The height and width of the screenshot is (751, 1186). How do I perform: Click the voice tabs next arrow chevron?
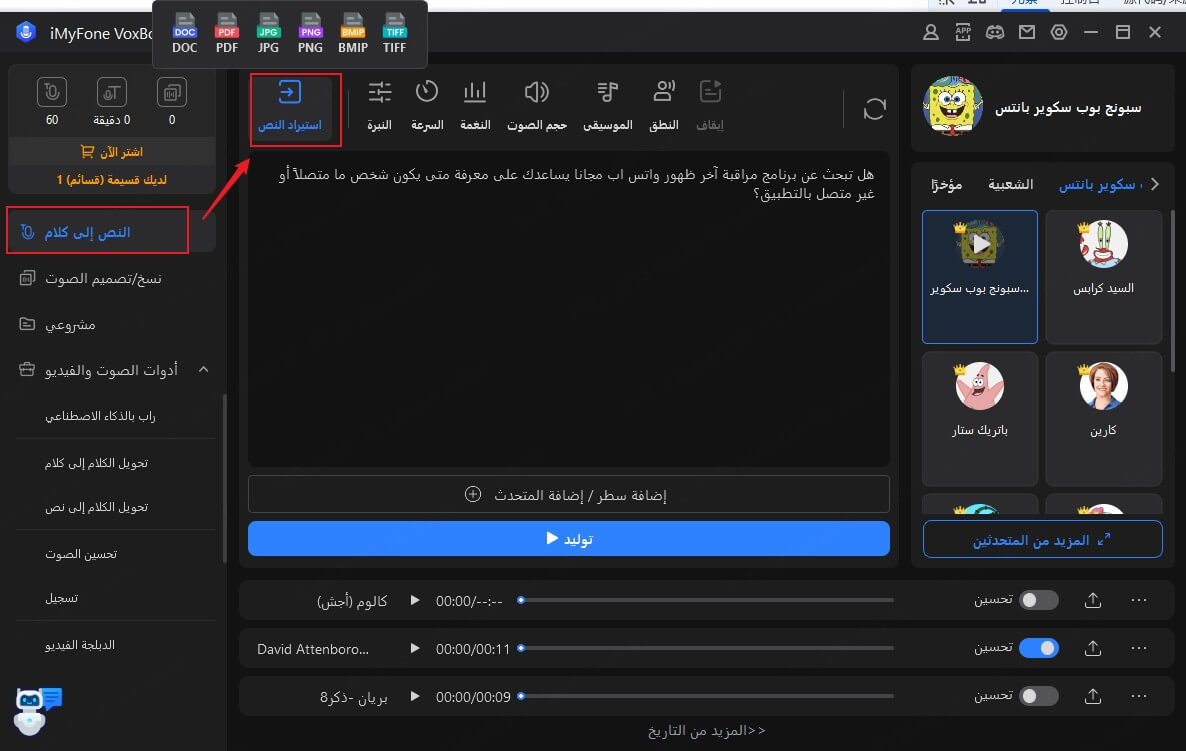coord(1154,185)
